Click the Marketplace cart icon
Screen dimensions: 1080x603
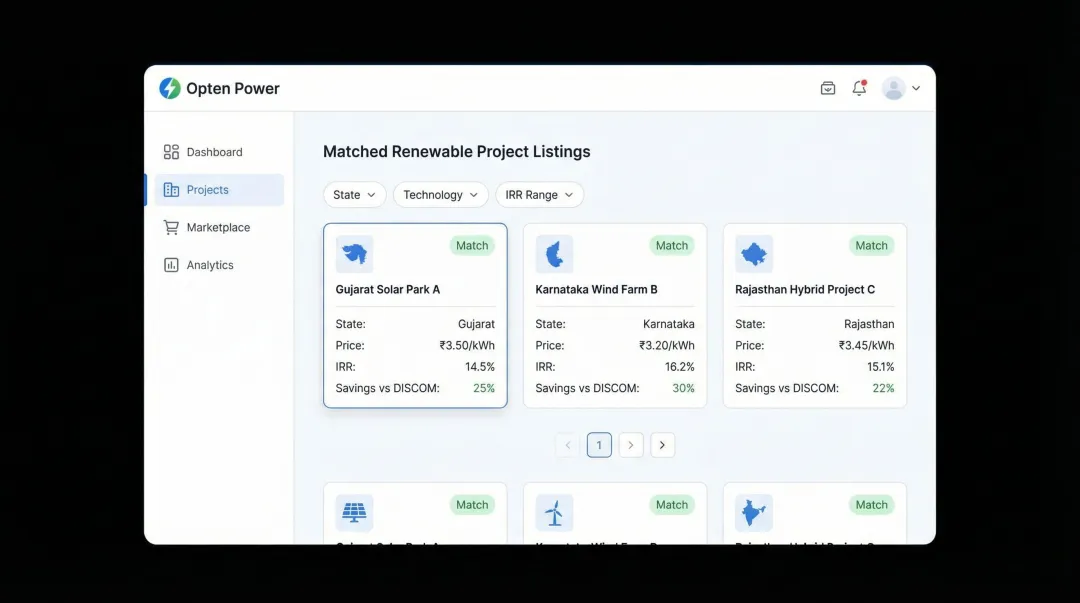click(168, 227)
